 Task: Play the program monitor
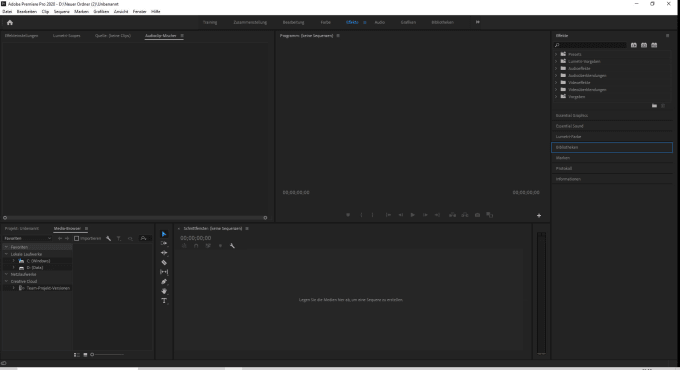(412, 215)
